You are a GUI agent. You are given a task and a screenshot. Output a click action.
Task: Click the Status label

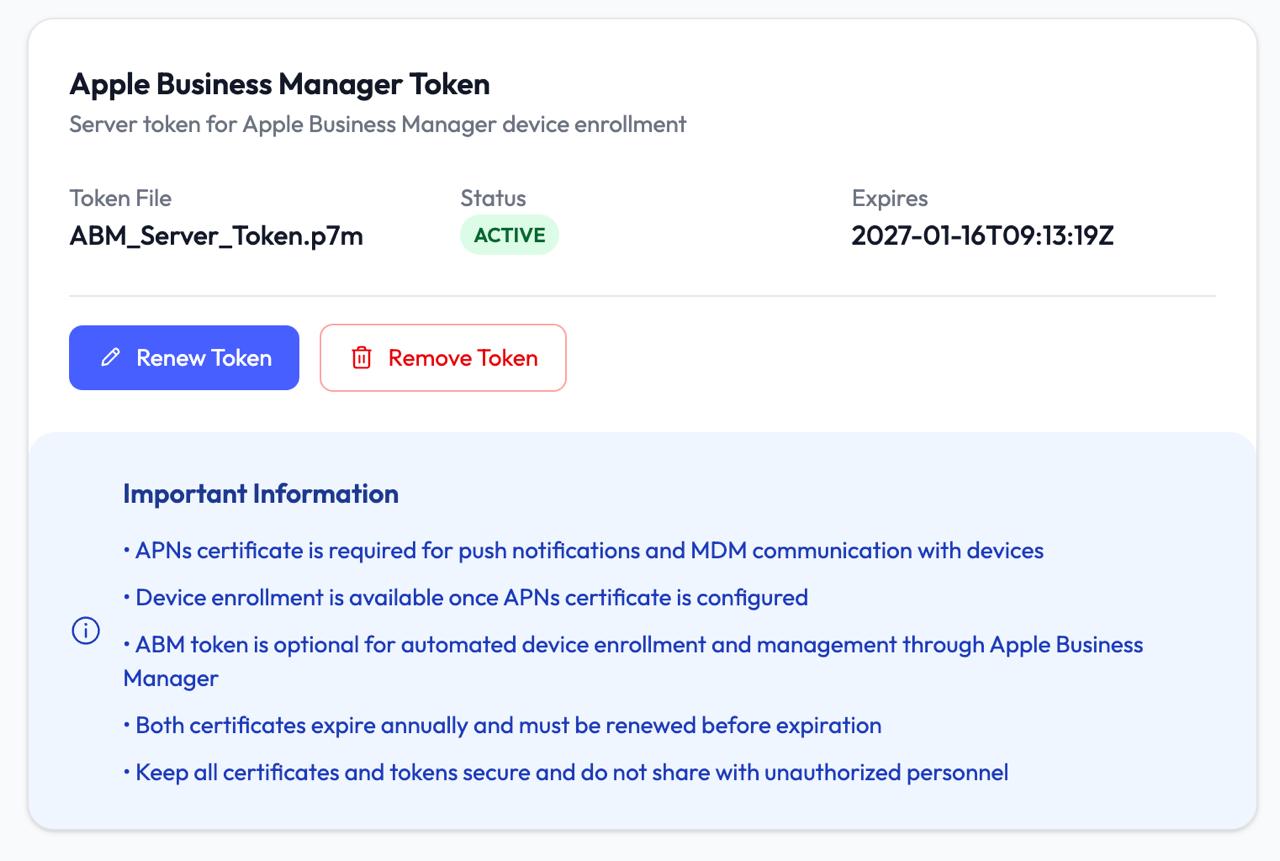pyautogui.click(x=493, y=198)
